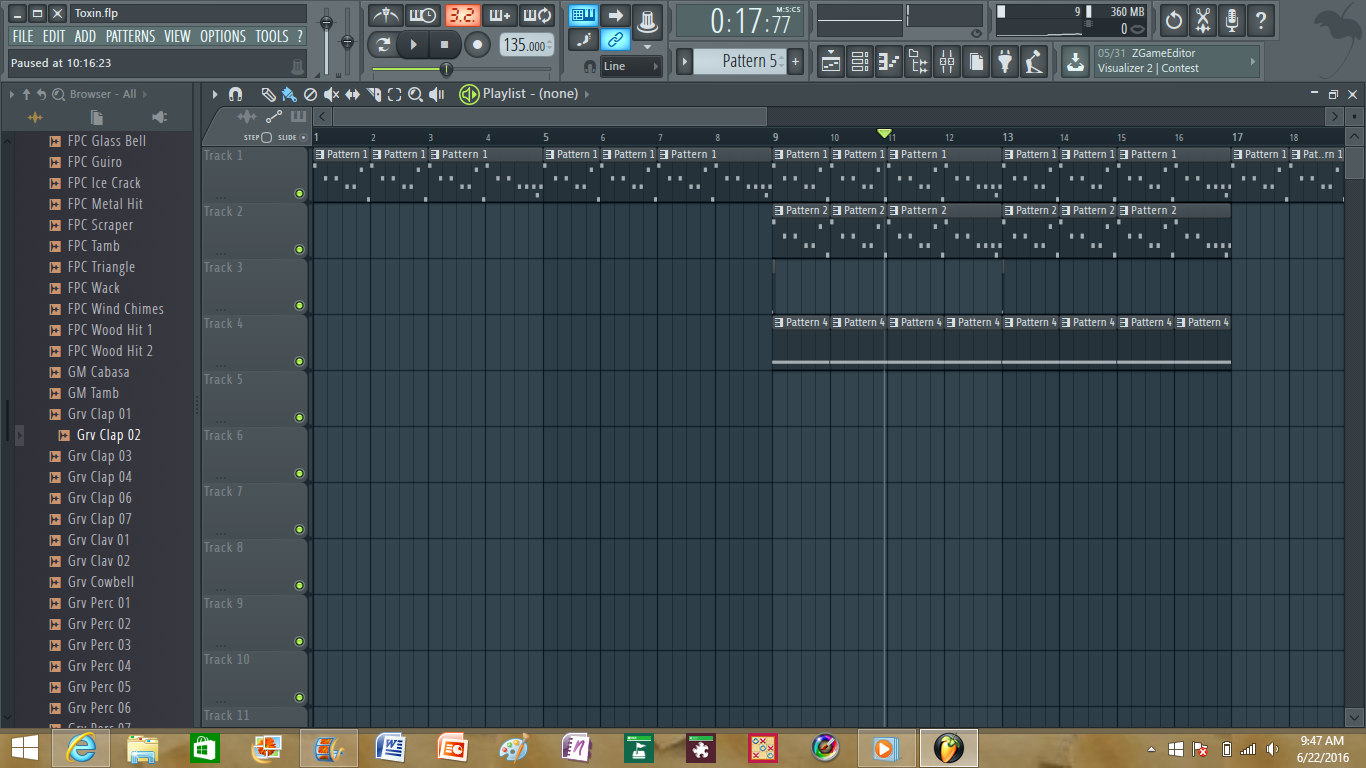This screenshot has width=1366, height=768.
Task: Stop playback with the stop button
Action: (x=445, y=44)
